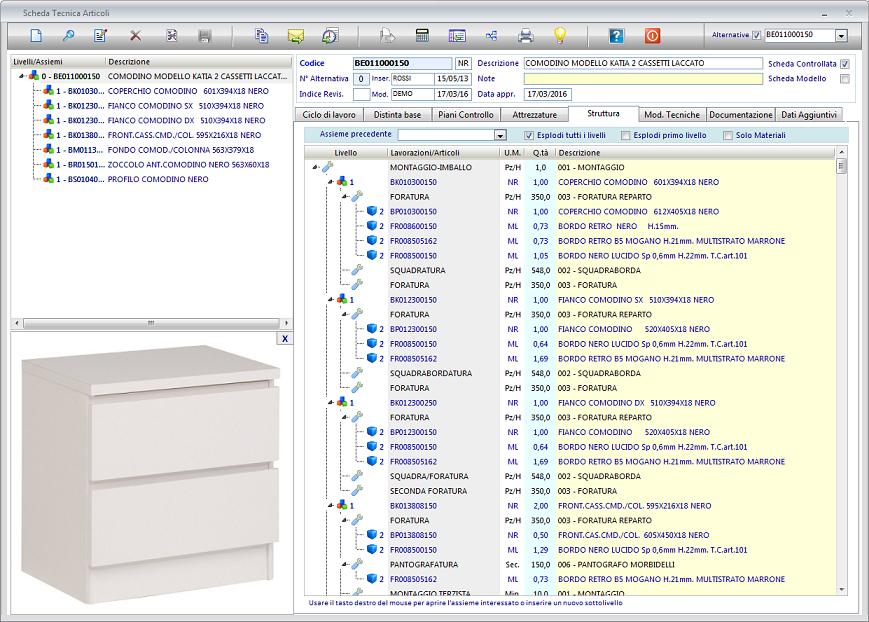Viewport: 869px width, 622px height.
Task: Click the greyed-out save diskette icon
Action: pos(205,36)
